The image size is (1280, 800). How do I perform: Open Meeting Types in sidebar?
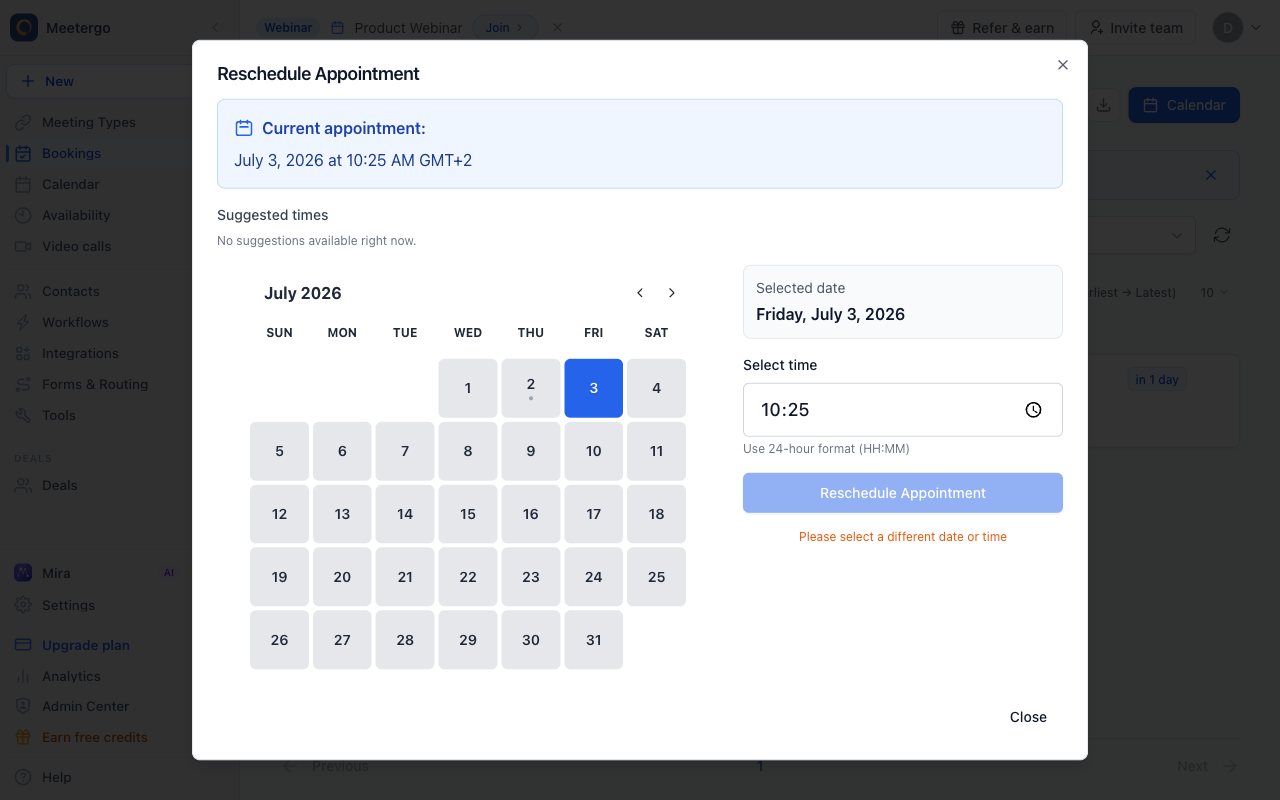point(88,122)
